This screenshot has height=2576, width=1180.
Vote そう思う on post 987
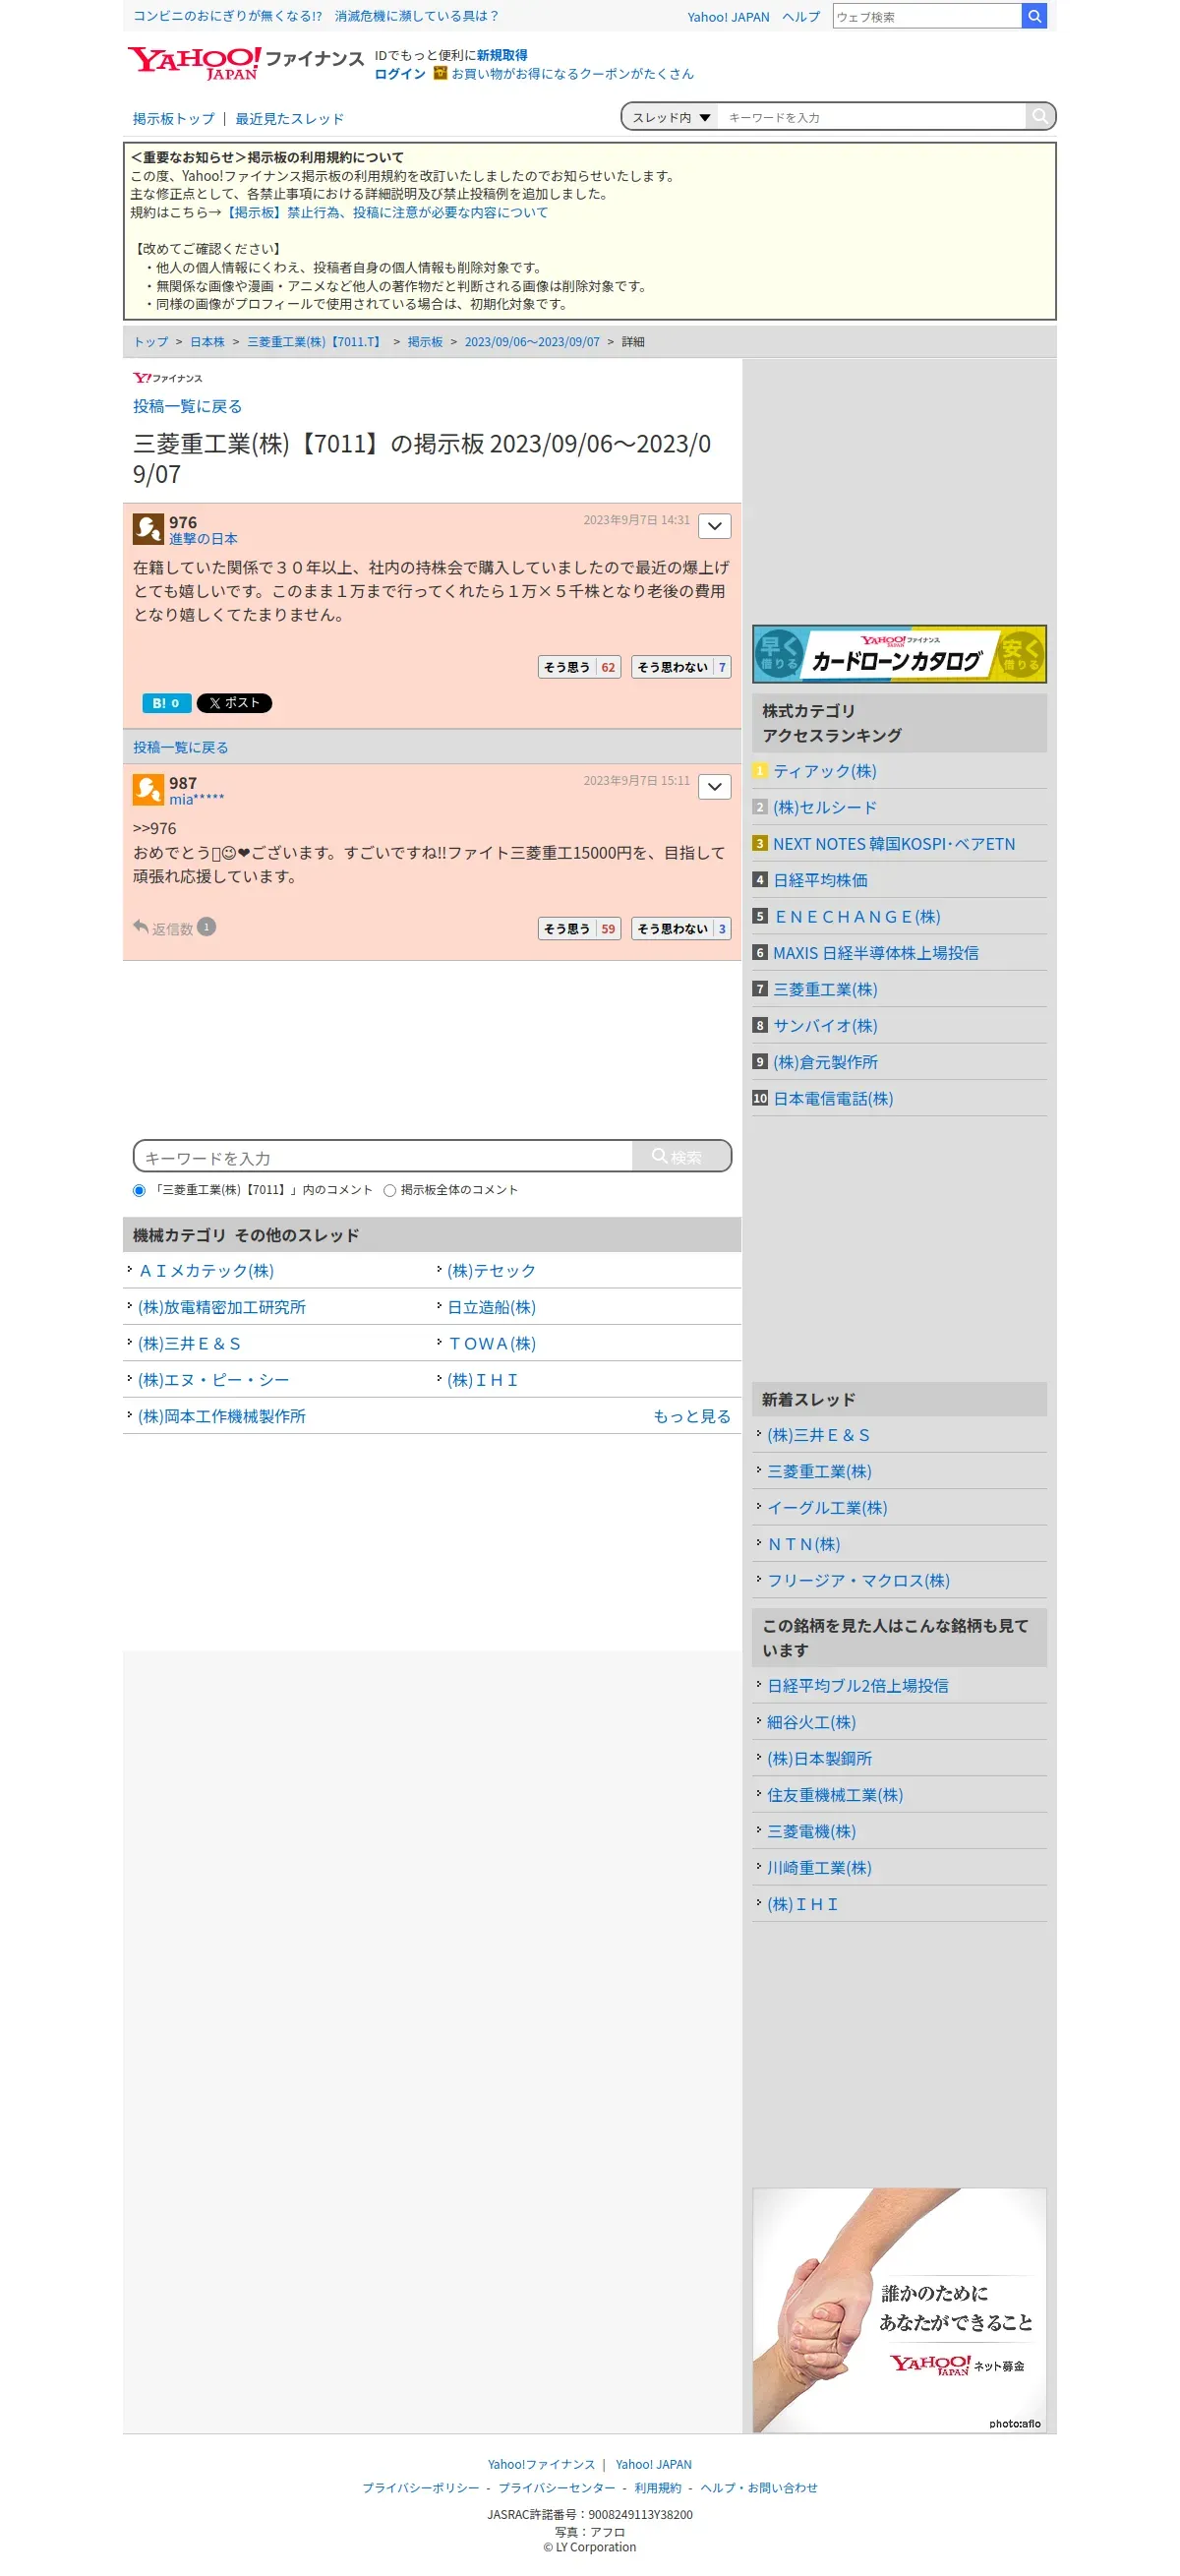[579, 929]
